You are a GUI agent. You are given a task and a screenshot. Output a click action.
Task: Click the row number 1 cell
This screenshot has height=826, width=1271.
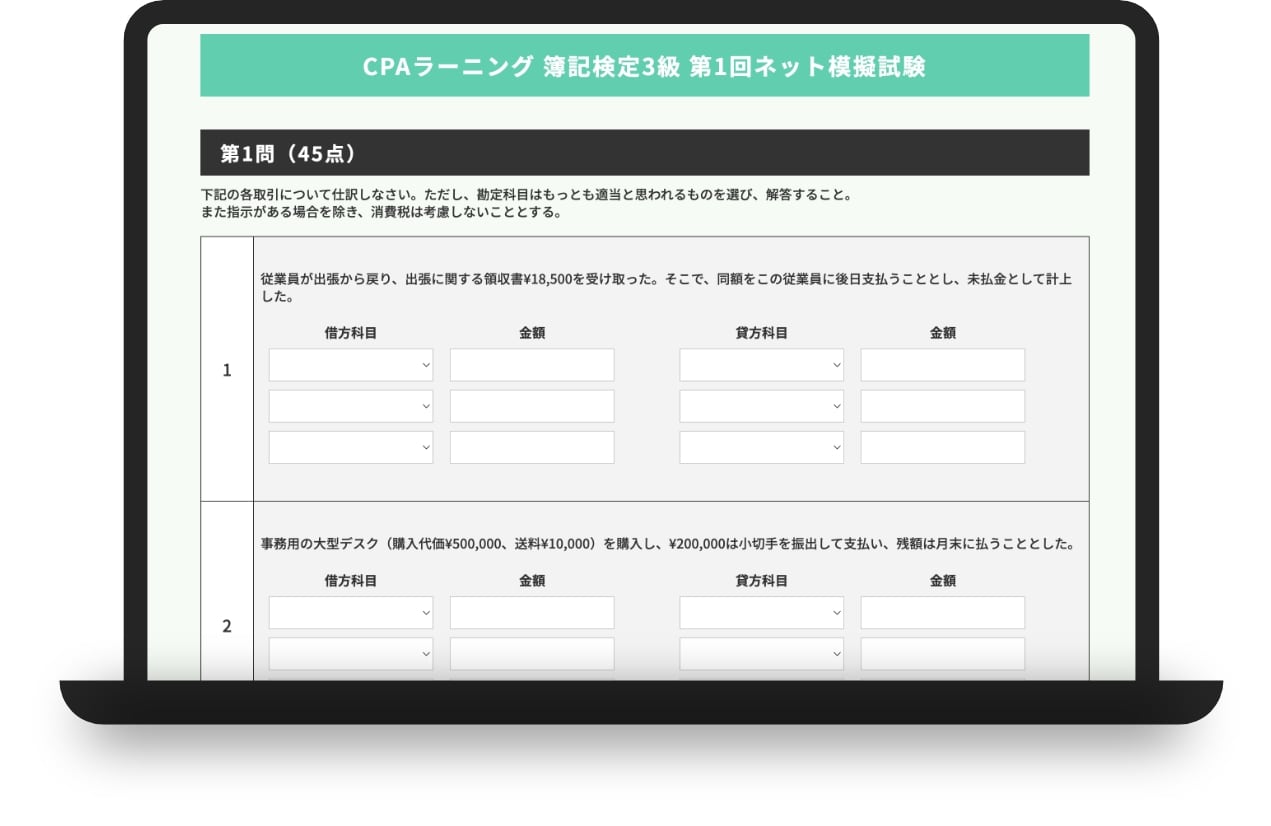226,368
